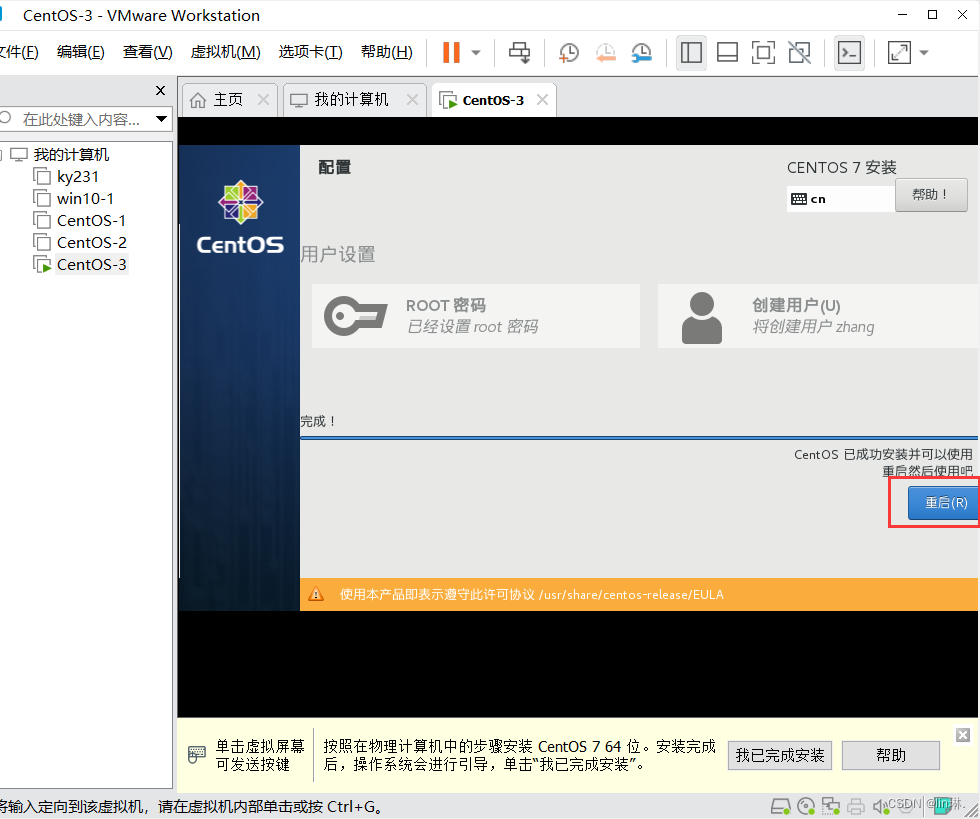Screen dimensions: 980x819
Task: Revert virtual machine to previous snapshot
Action: 605,53
